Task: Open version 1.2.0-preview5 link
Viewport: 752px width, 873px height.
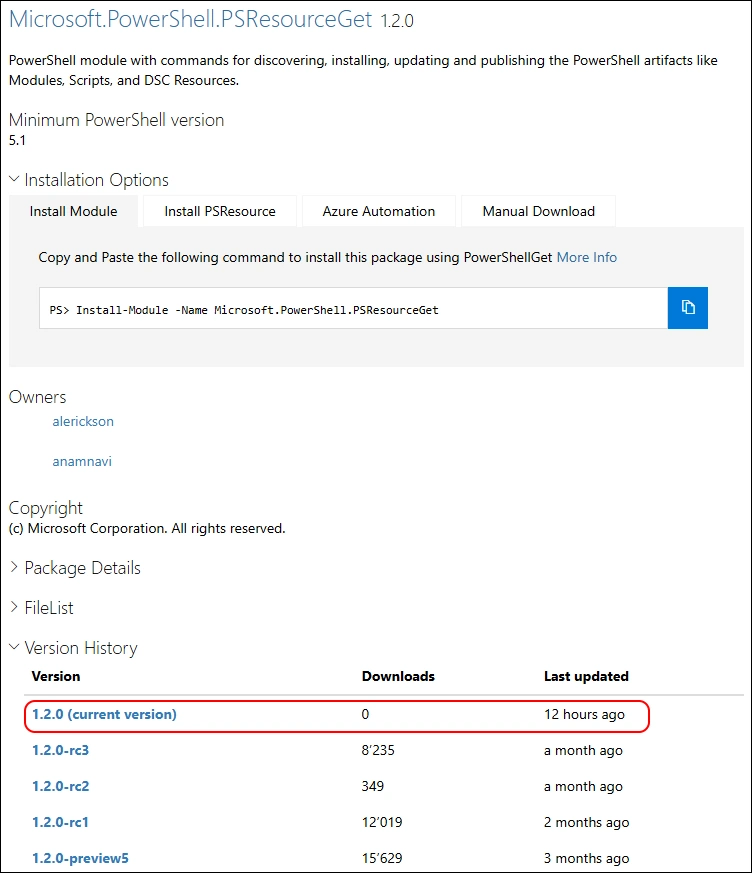Action: pos(81,858)
